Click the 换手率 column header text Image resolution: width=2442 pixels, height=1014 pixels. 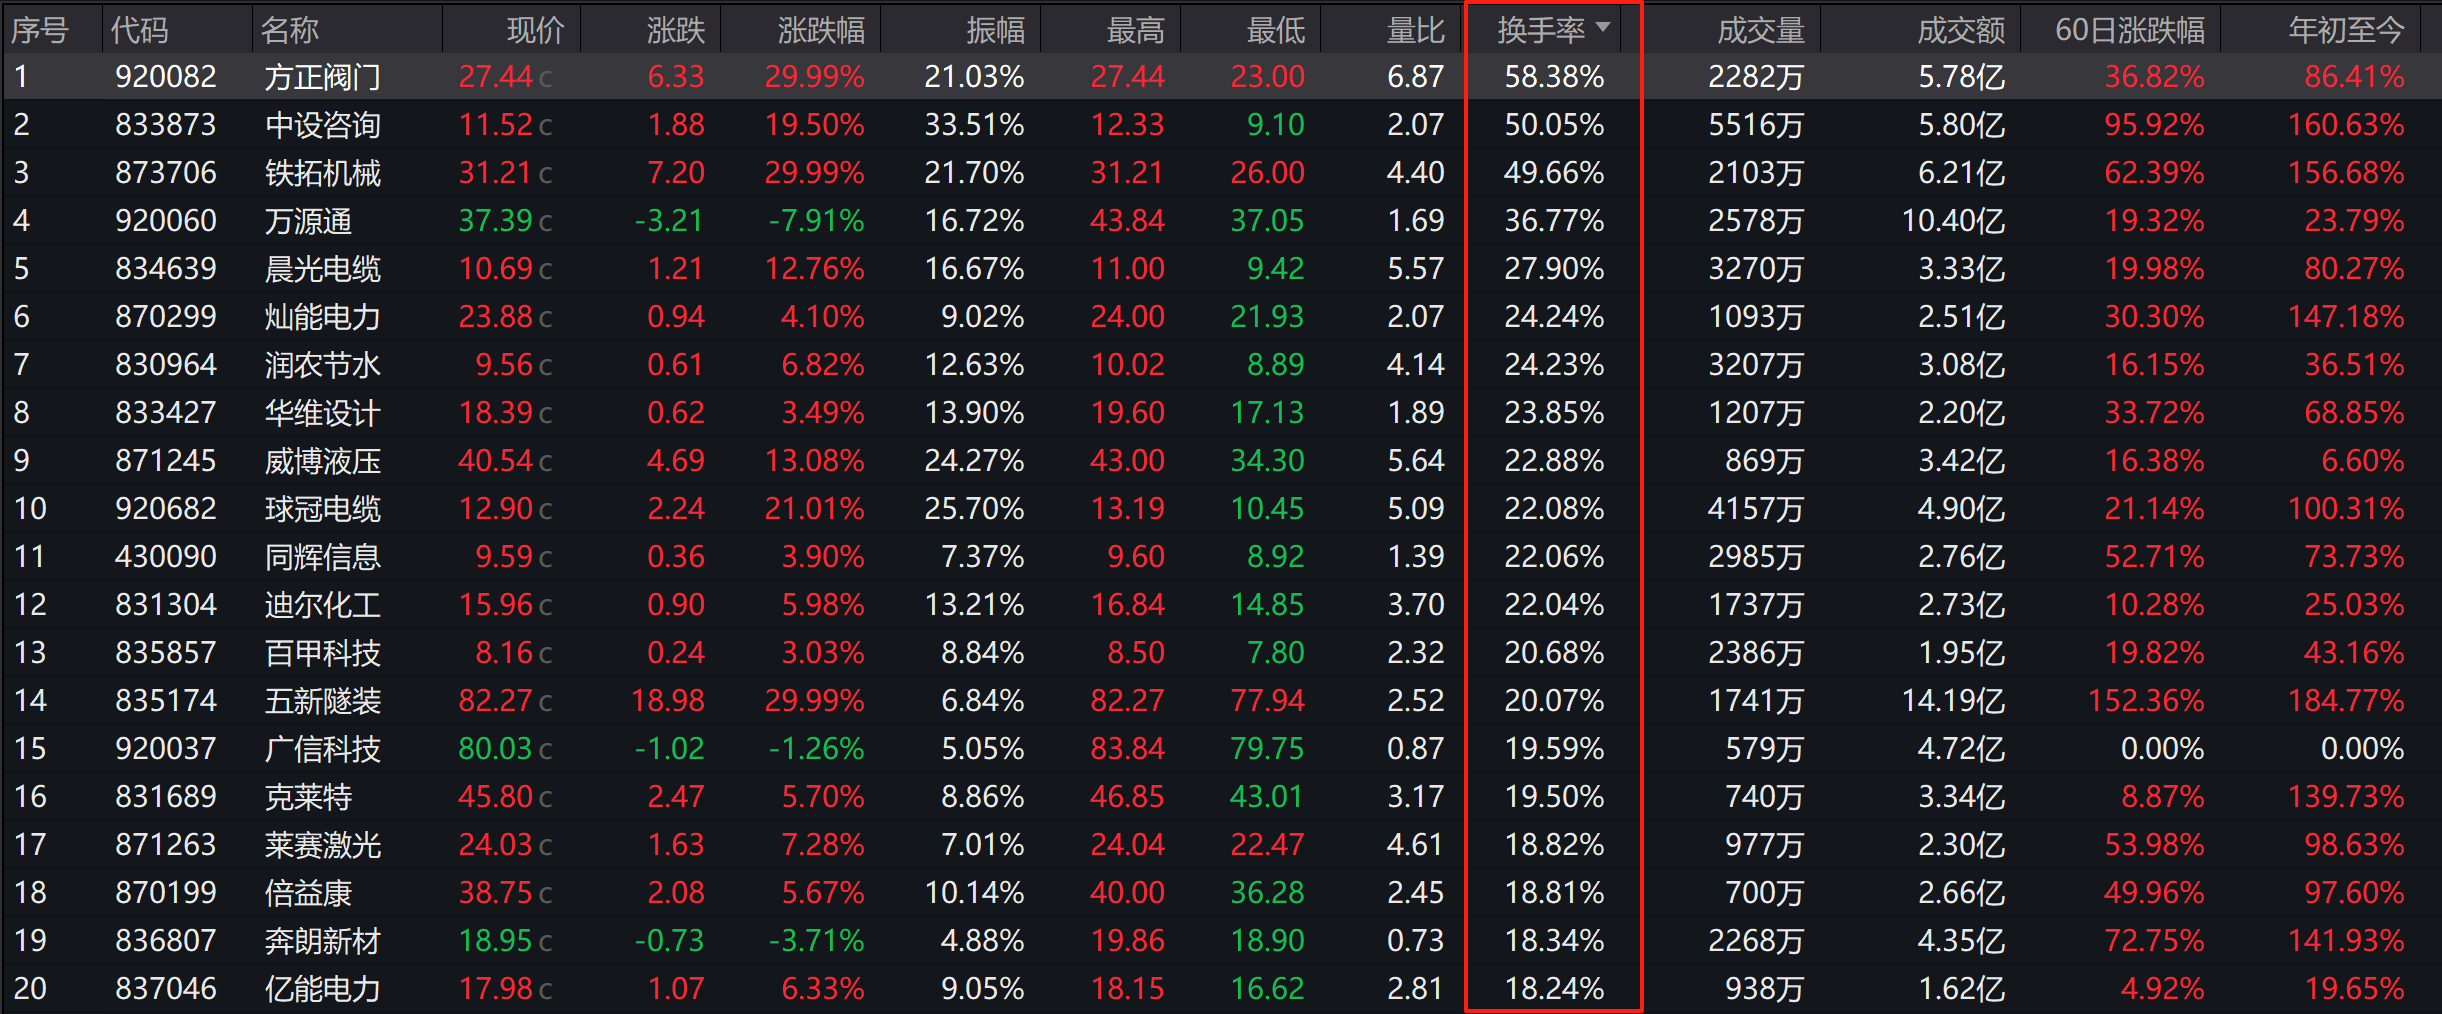[1541, 30]
